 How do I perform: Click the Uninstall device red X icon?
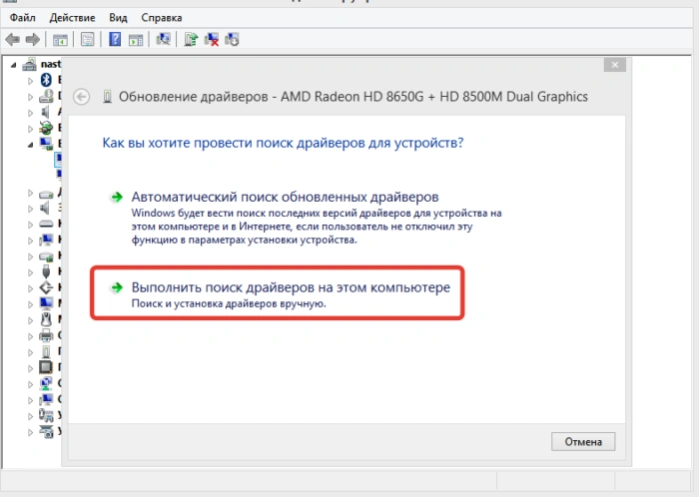point(211,40)
